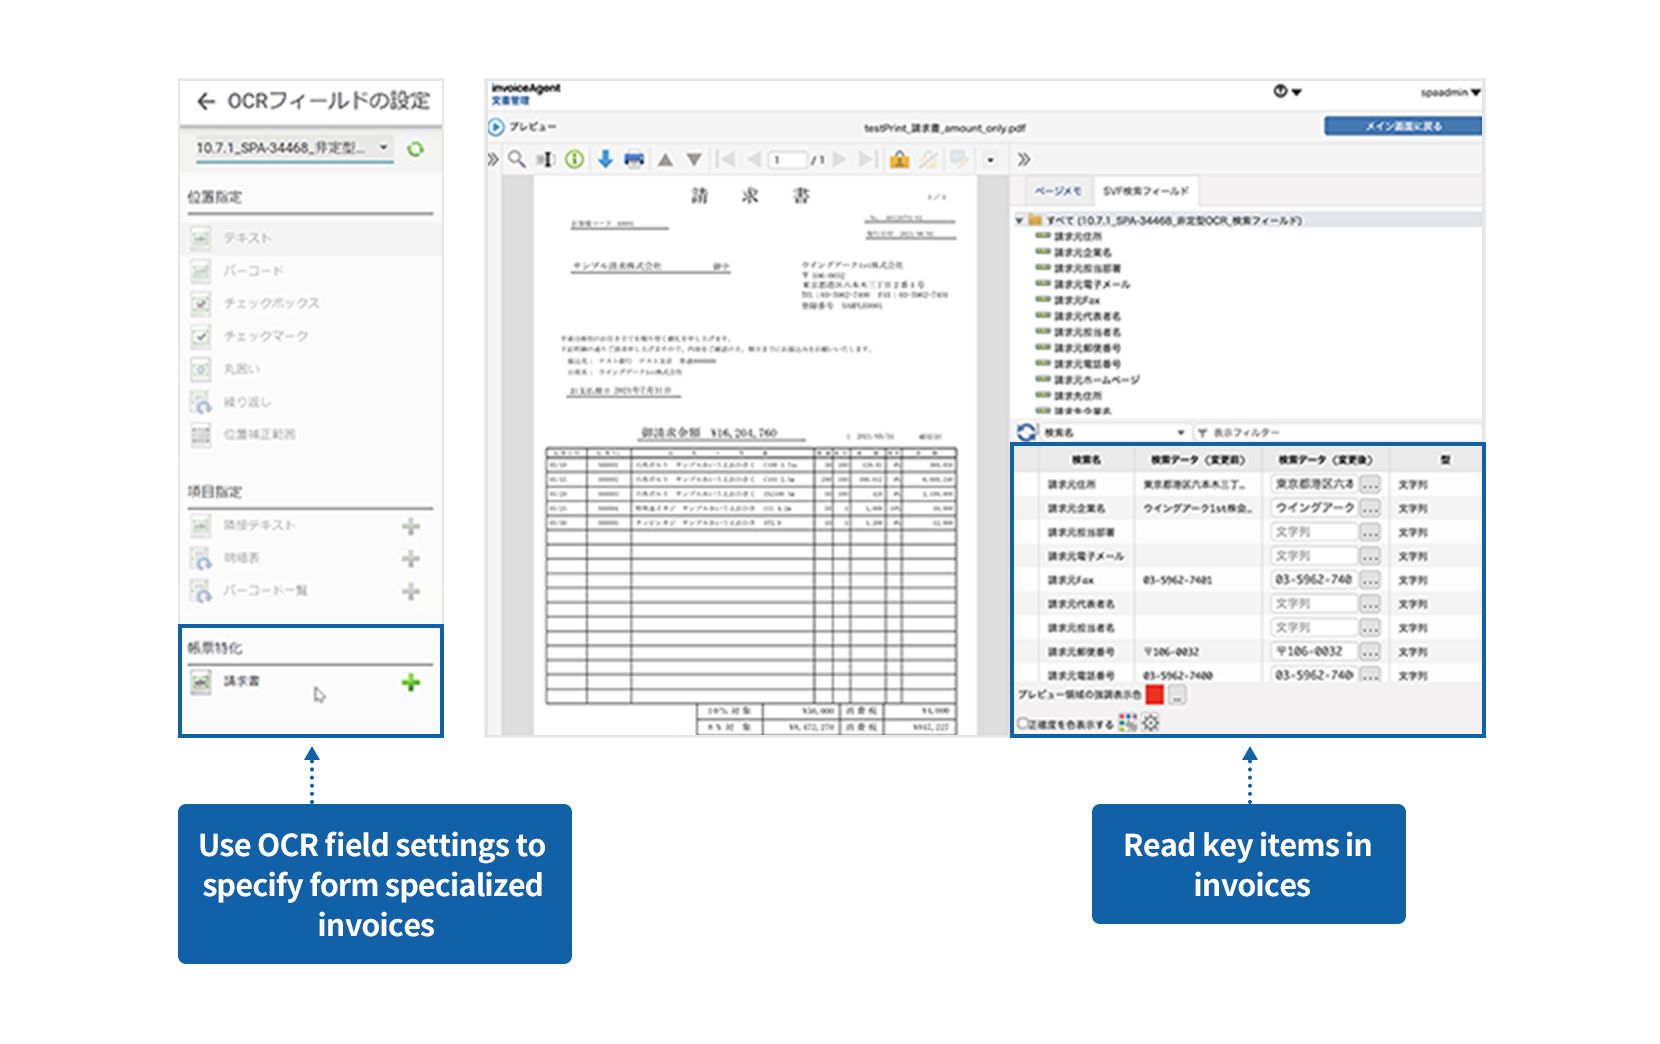Screen dimensions: 1660x1044
Task: Open the 10.7.1_SPA-34468 template dropdown
Action: tap(290, 146)
